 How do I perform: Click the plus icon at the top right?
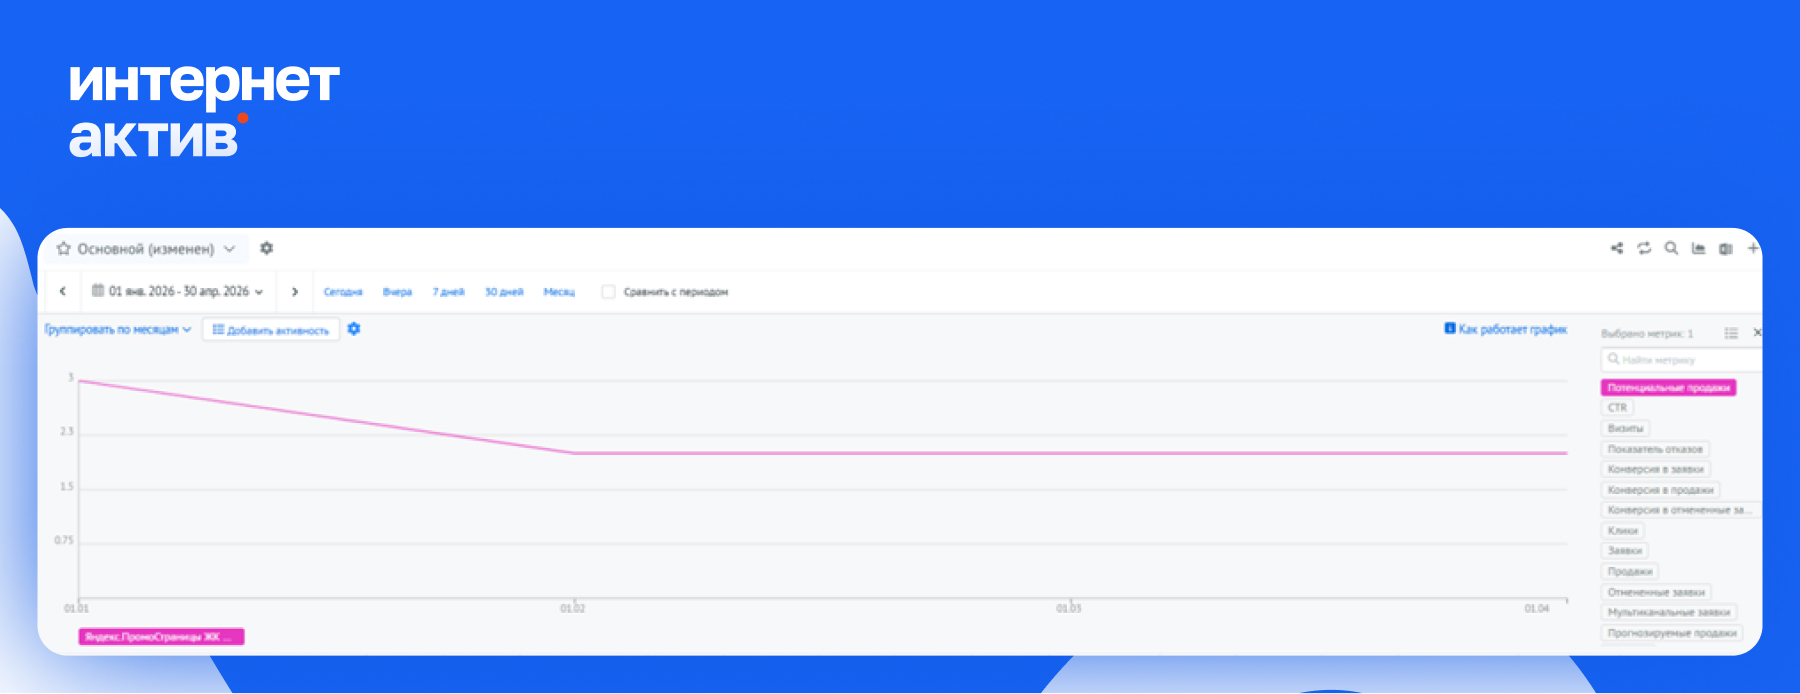[x=1753, y=248]
